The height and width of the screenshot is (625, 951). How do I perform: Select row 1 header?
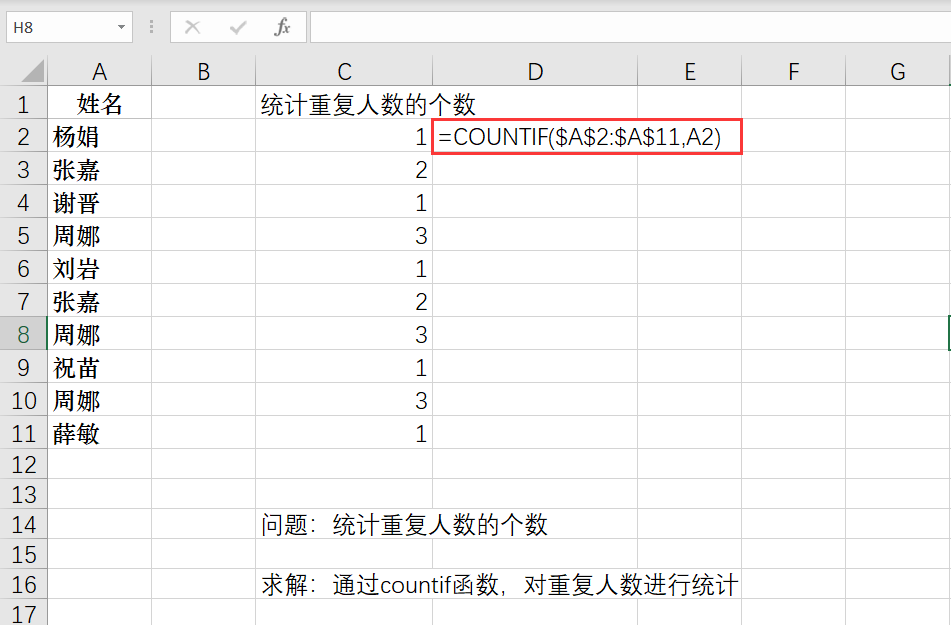23,104
